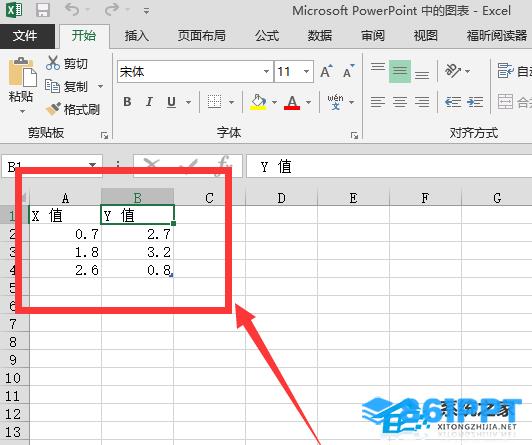Click the Orientation text angle icon
The width and height of the screenshot is (532, 445).
[x=453, y=71]
